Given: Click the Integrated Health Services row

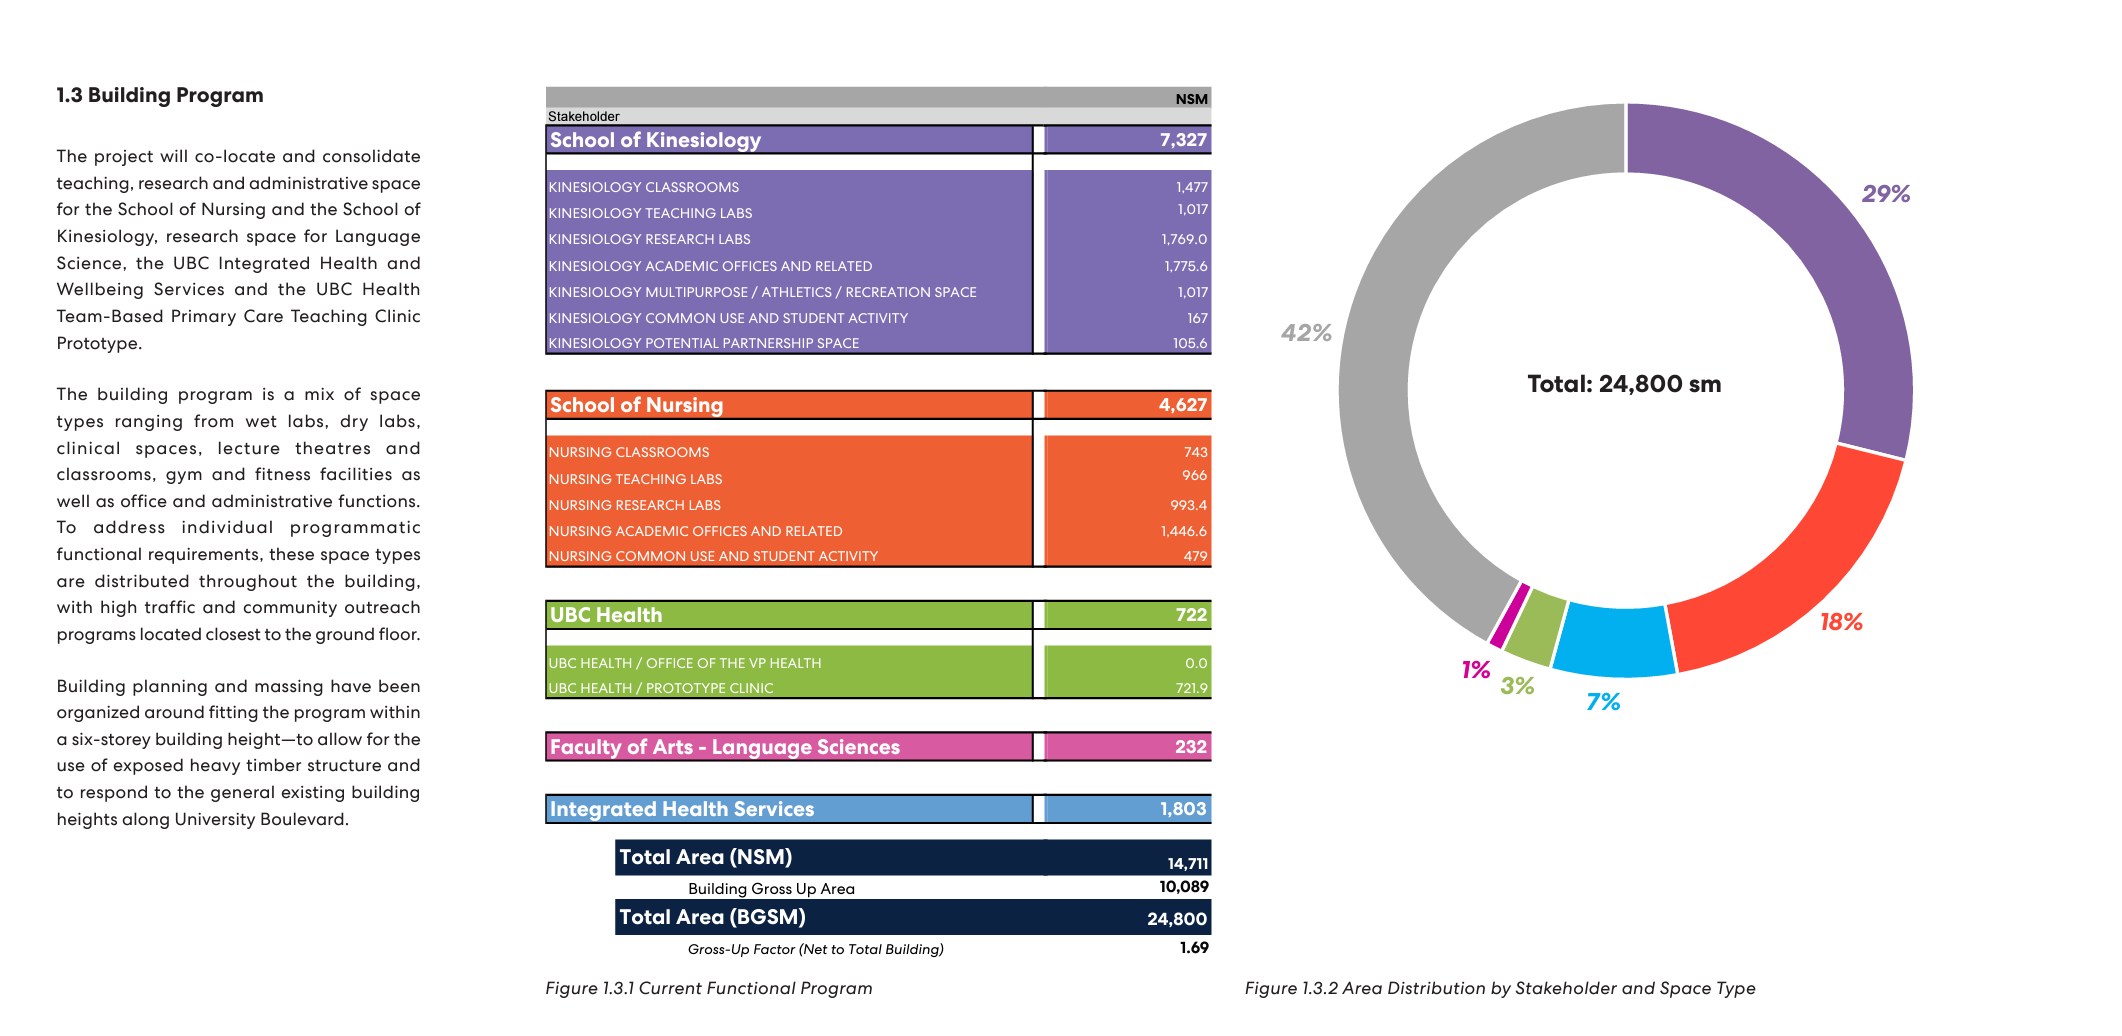Looking at the screenshot, I should coord(878,809).
